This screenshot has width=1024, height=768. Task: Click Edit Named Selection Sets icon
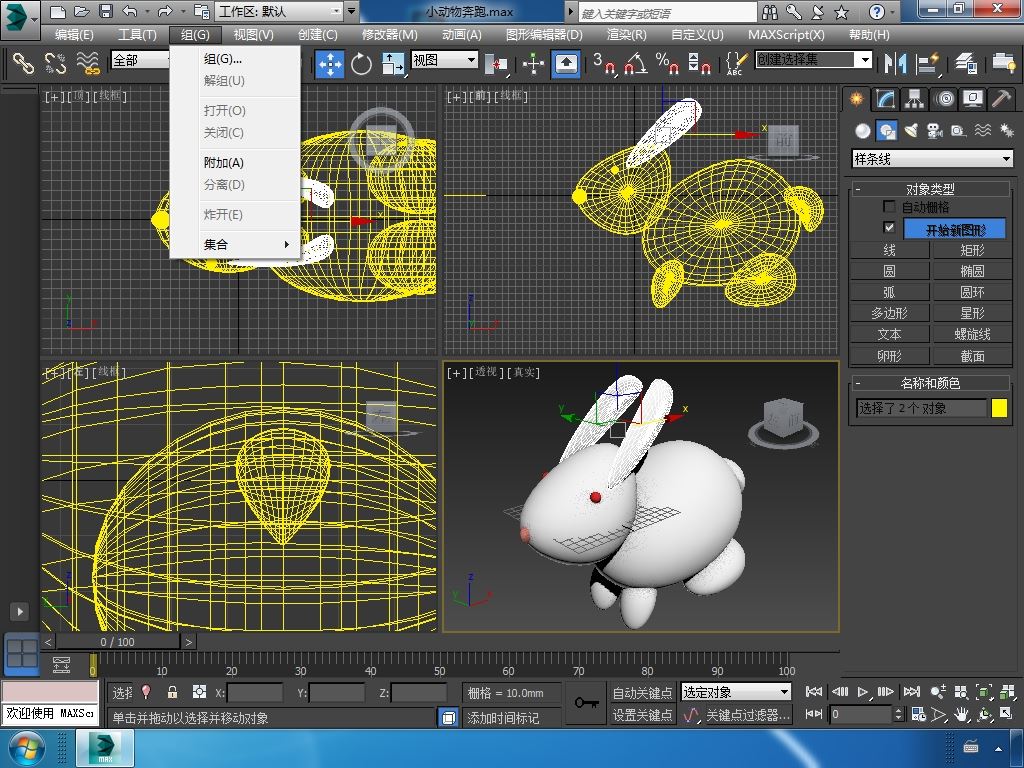736,63
